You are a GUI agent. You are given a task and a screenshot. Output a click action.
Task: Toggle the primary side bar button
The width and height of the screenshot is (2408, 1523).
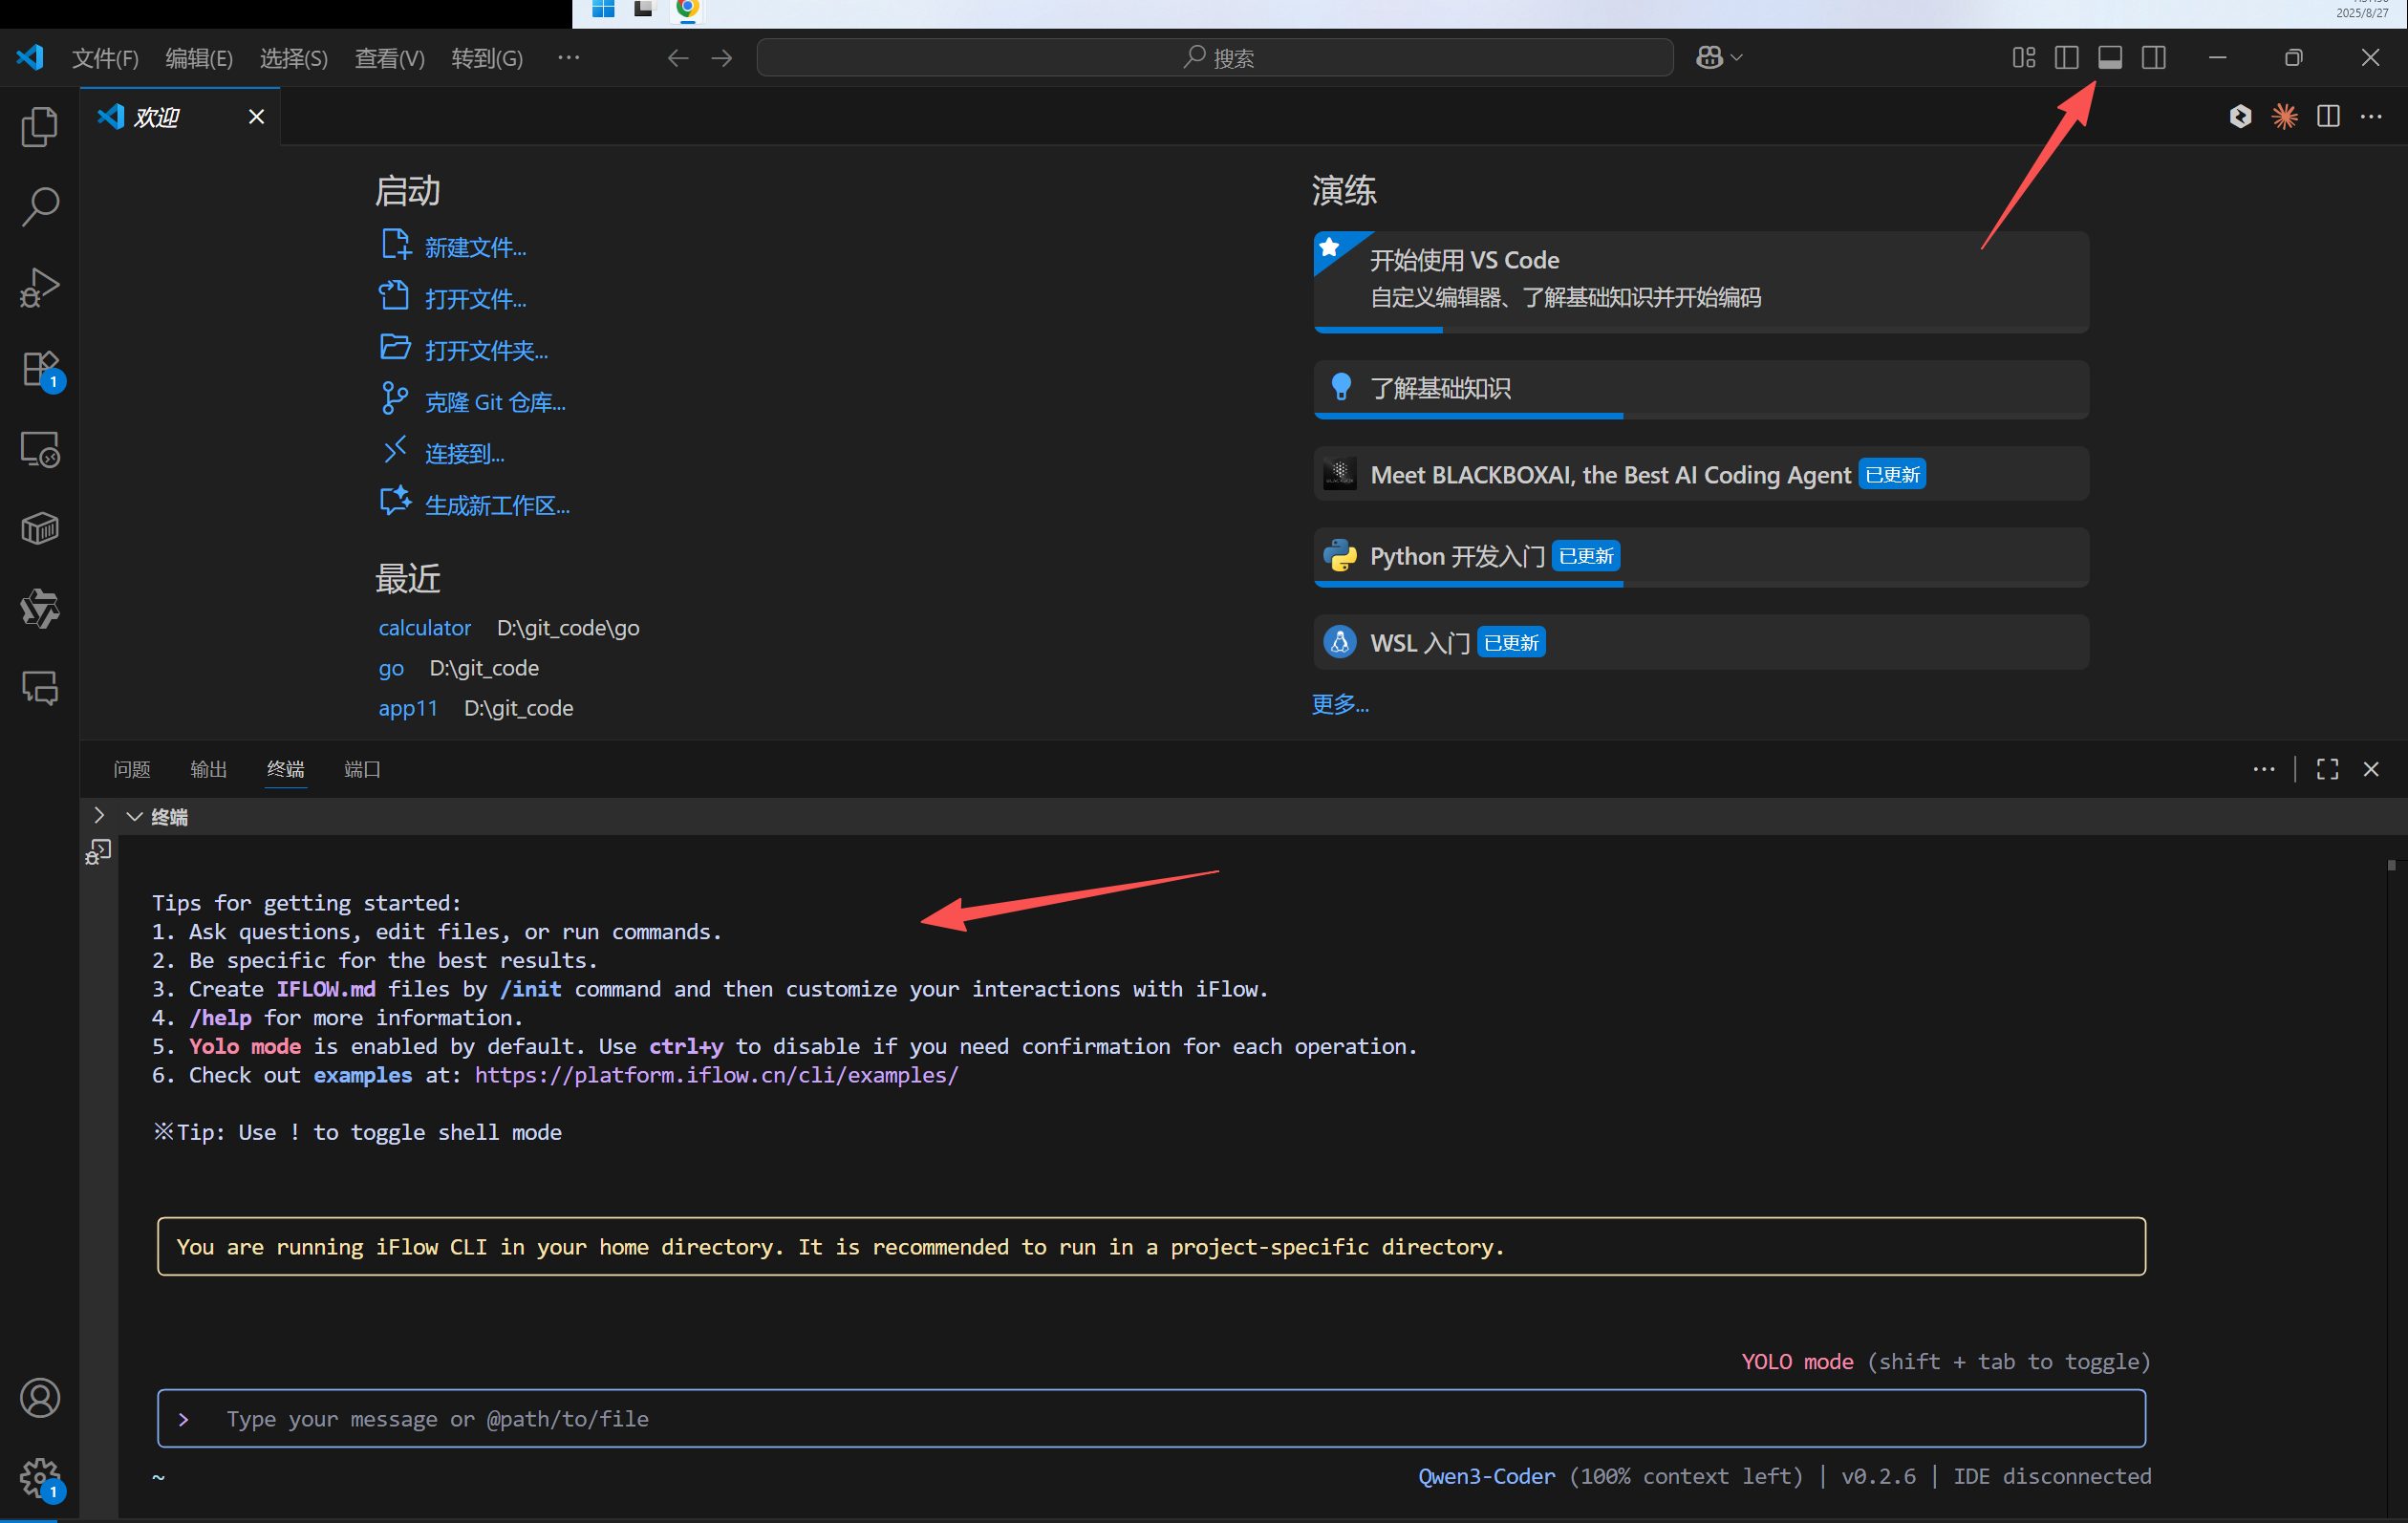tap(2066, 58)
